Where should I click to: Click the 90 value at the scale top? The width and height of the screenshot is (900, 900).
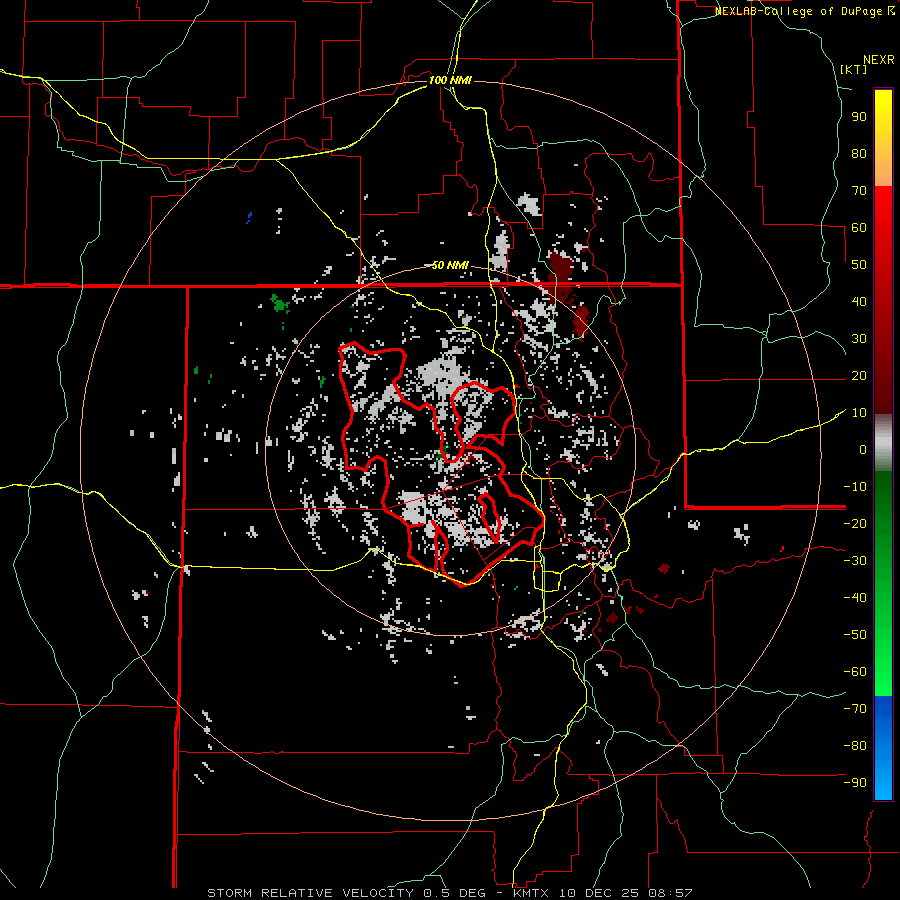pos(858,116)
